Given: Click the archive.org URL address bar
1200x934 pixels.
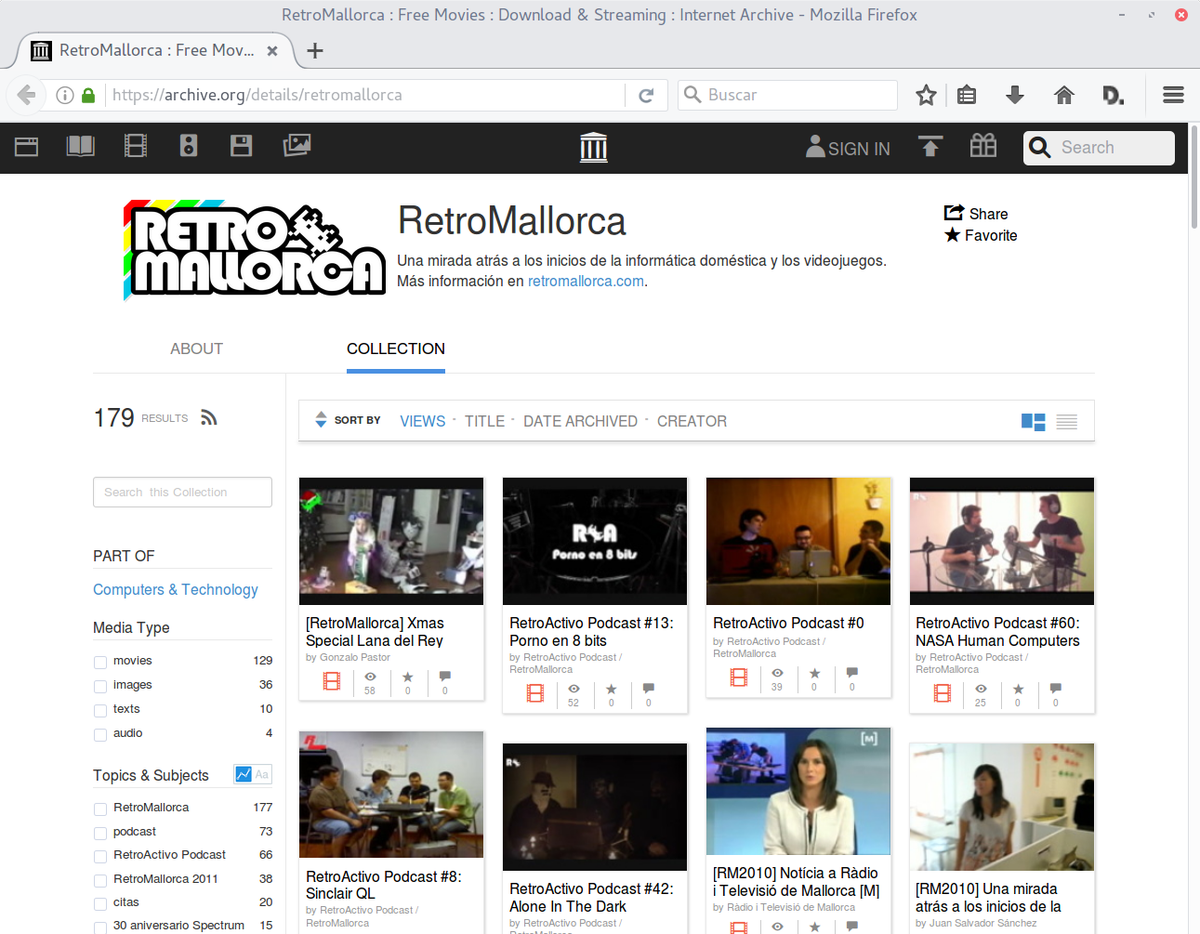Looking at the screenshot, I should tap(365, 95).
